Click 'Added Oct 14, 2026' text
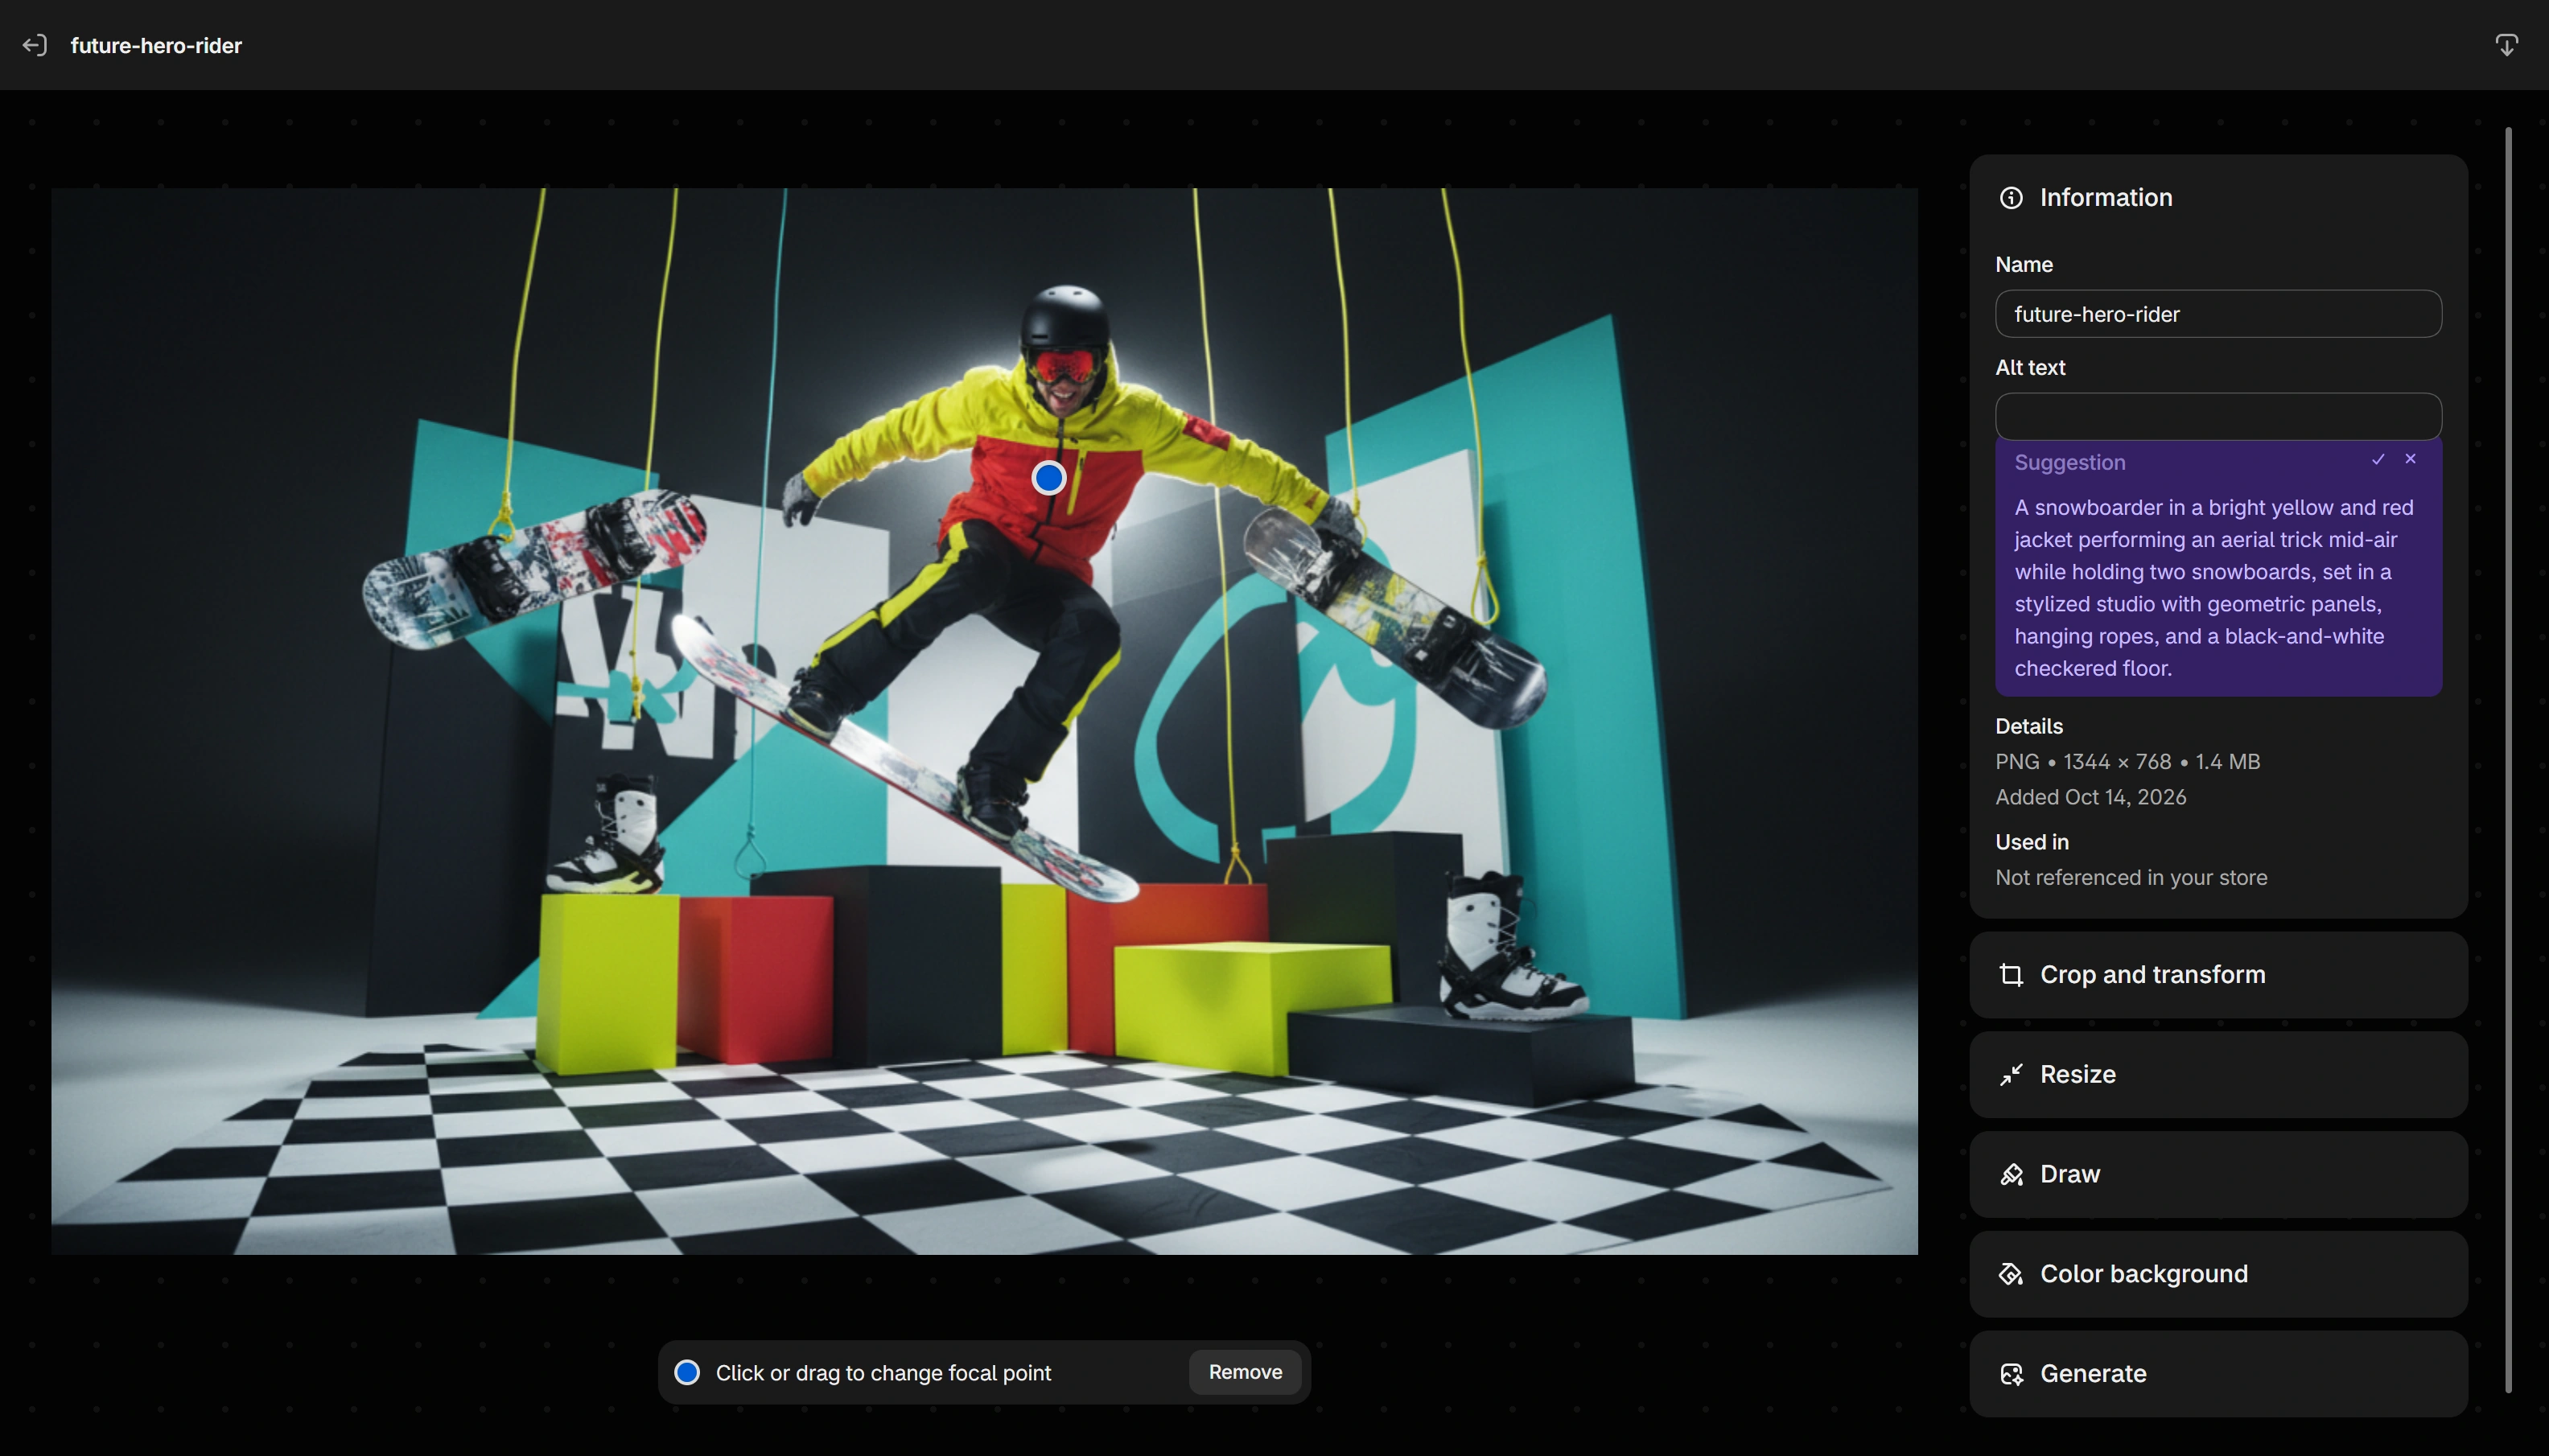The width and height of the screenshot is (2549, 1456). point(2090,797)
